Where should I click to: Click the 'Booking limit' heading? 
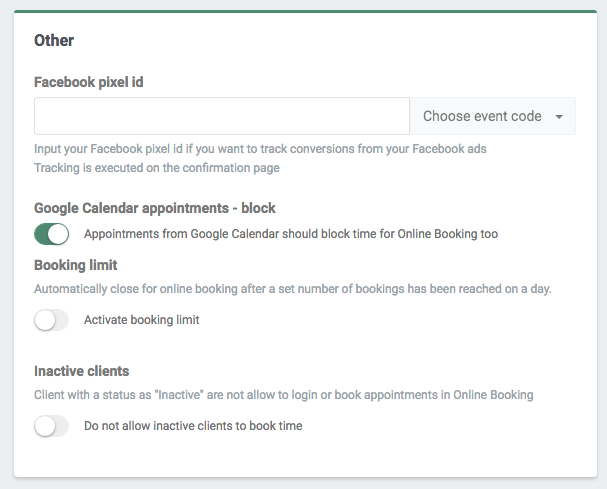[76, 265]
